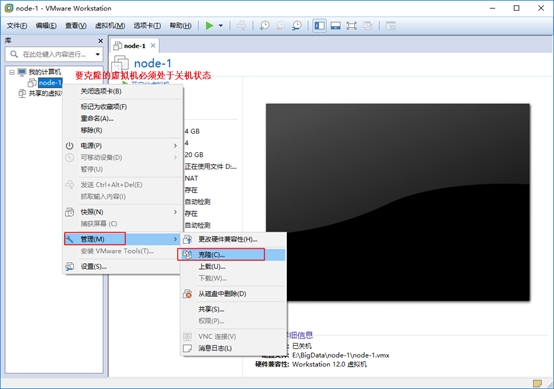Choose 设置(S)... in context menu
This screenshot has width=554, height=389.
point(123,266)
